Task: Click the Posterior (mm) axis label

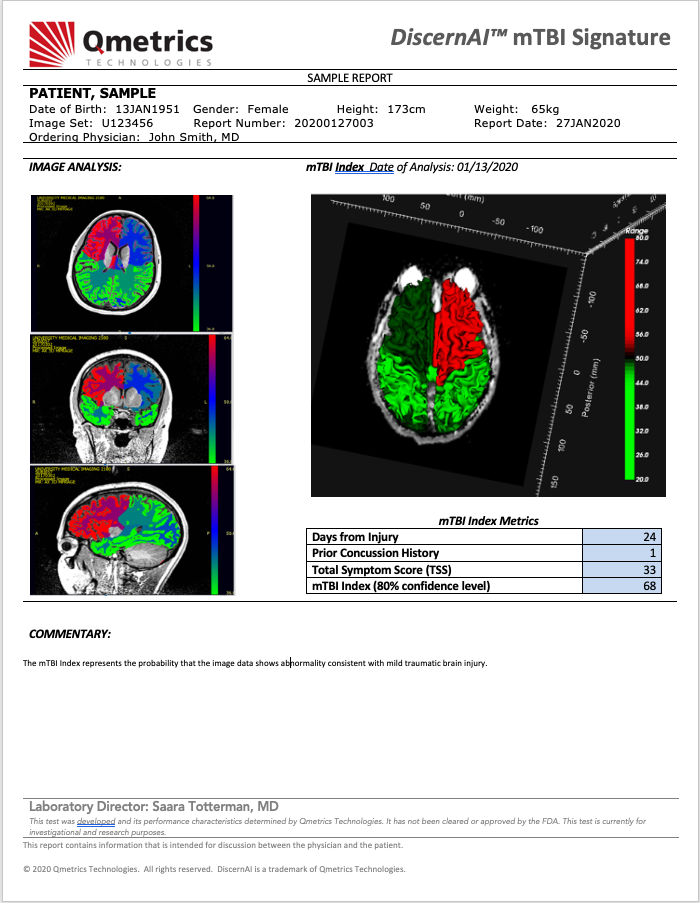Action: [x=589, y=388]
